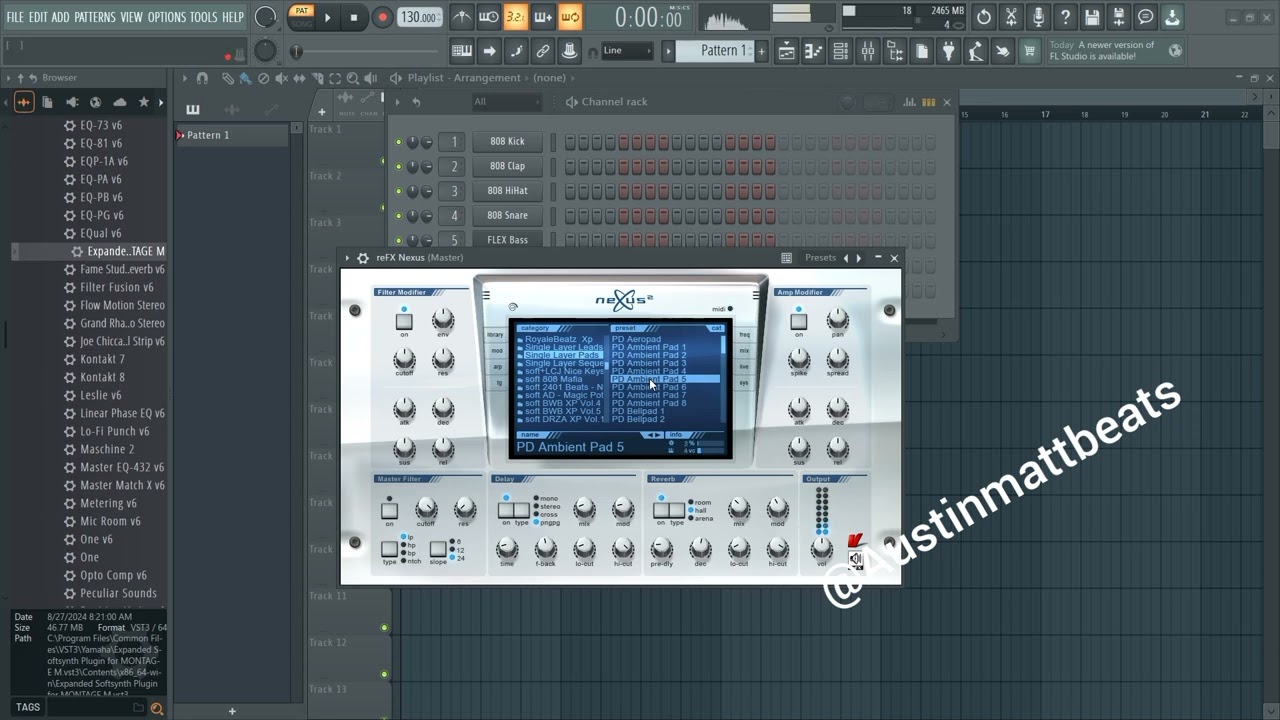This screenshot has width=1280, height=720.
Task: Click the Play button in transport bar
Action: pos(327,17)
